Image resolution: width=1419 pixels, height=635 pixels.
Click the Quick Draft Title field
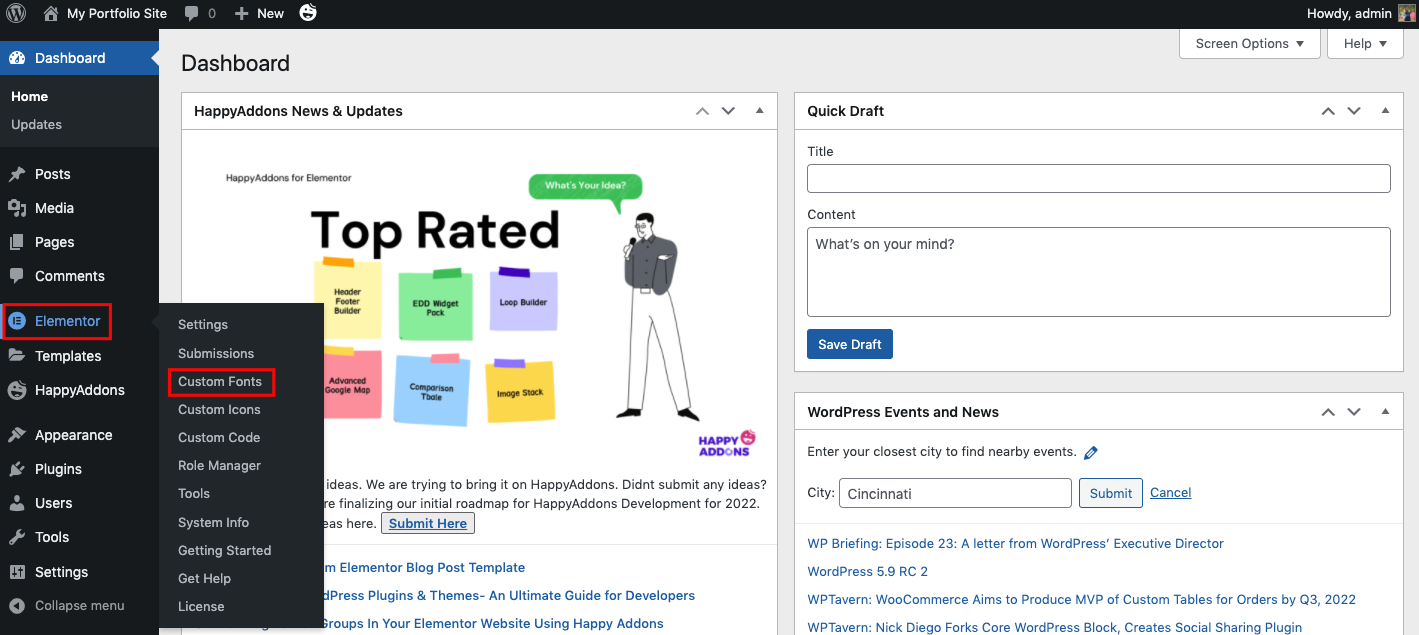point(1098,178)
